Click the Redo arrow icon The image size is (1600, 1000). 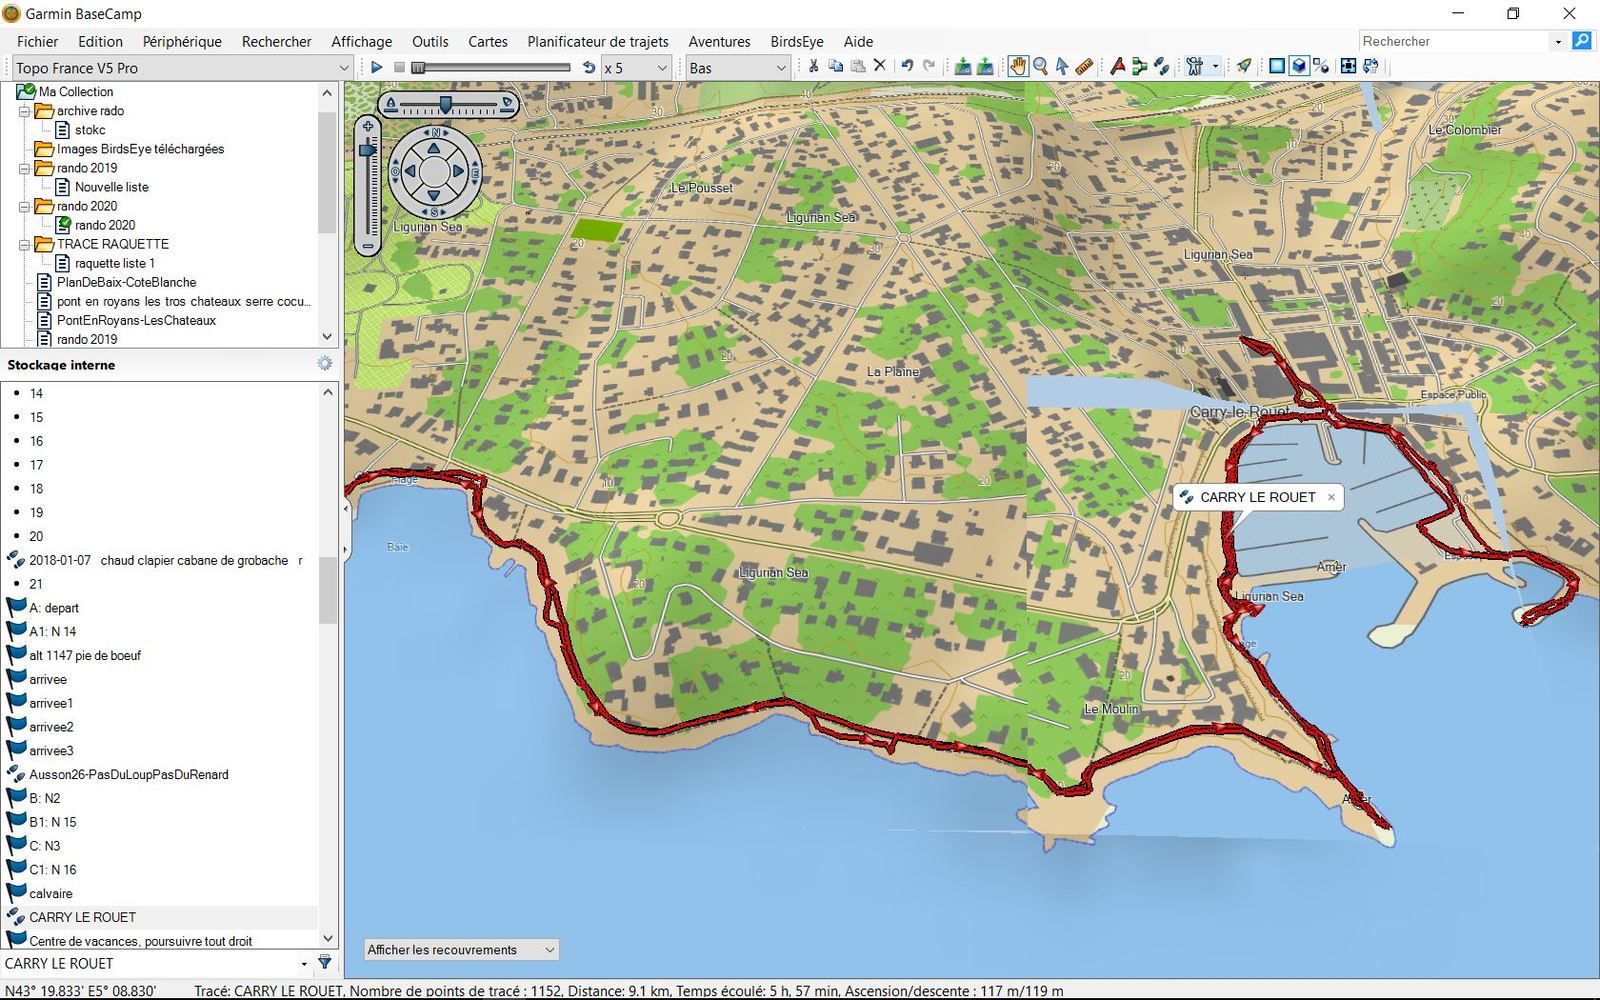tap(929, 66)
